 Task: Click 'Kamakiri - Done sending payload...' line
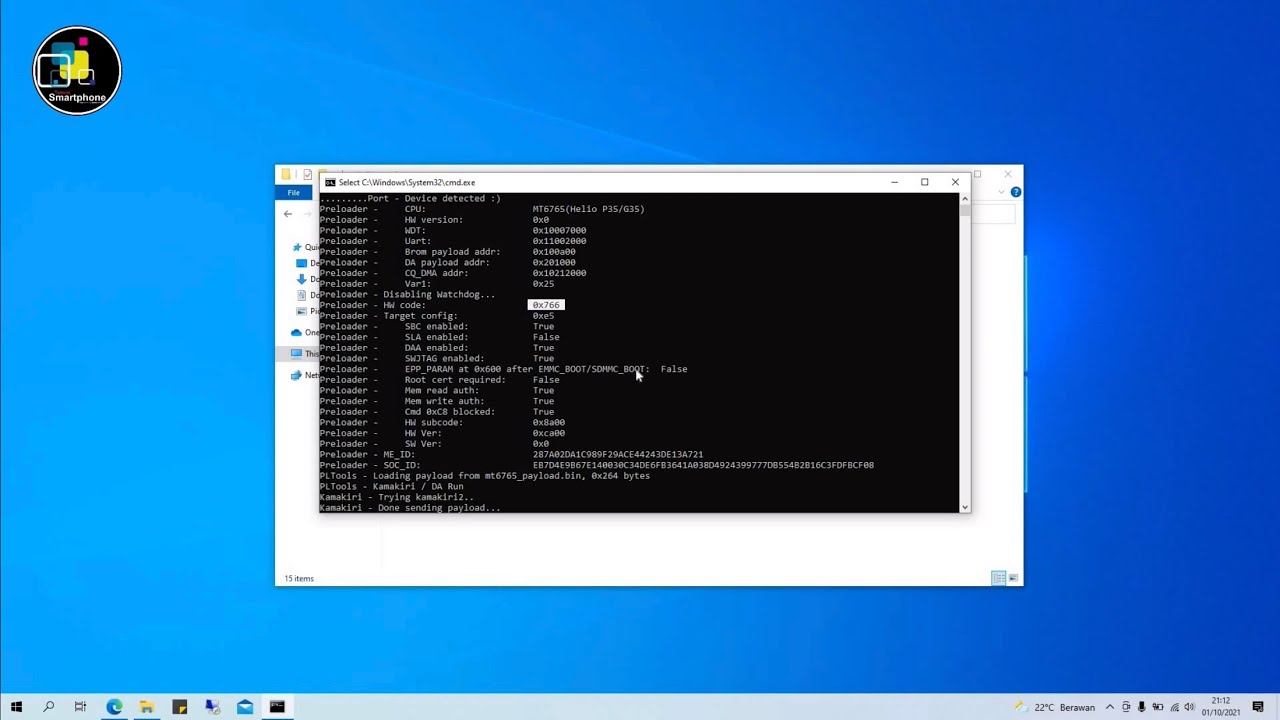[410, 508]
